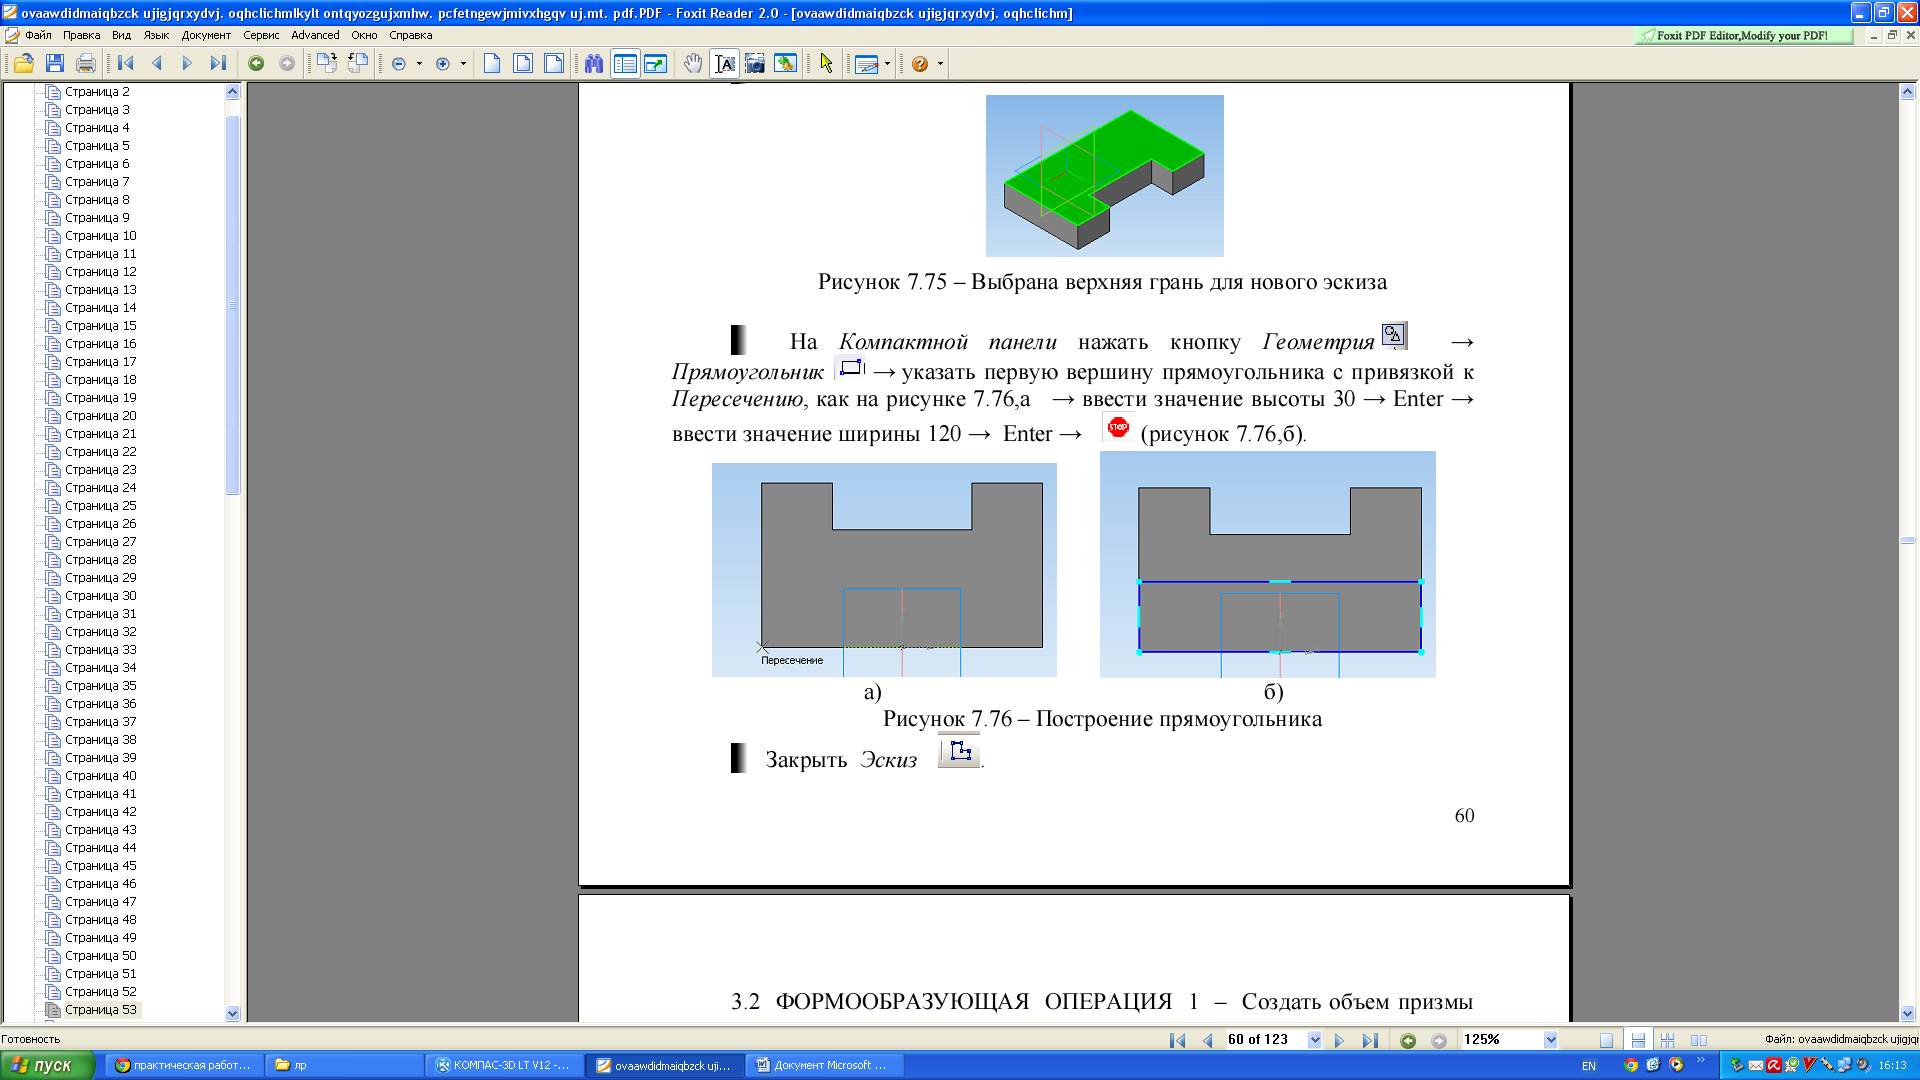Go to next page in status bar
Screen dimensions: 1920x1080
pos(1339,1040)
